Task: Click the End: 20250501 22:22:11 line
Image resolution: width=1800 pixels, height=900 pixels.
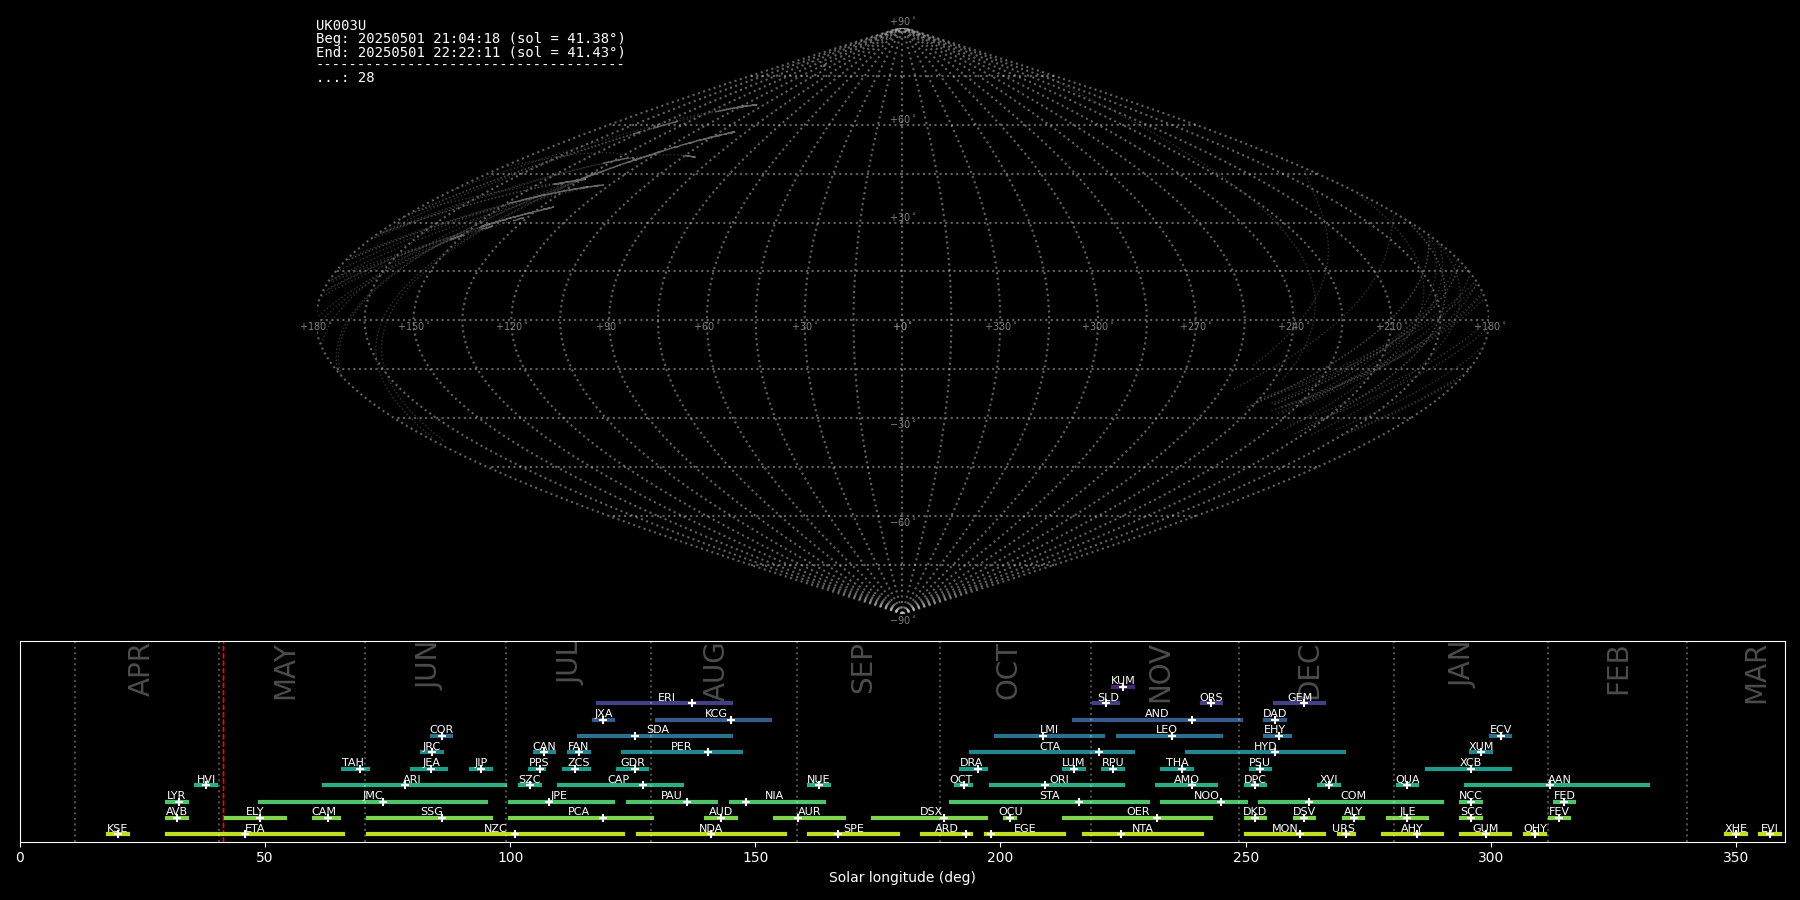Action: pyautogui.click(x=470, y=52)
